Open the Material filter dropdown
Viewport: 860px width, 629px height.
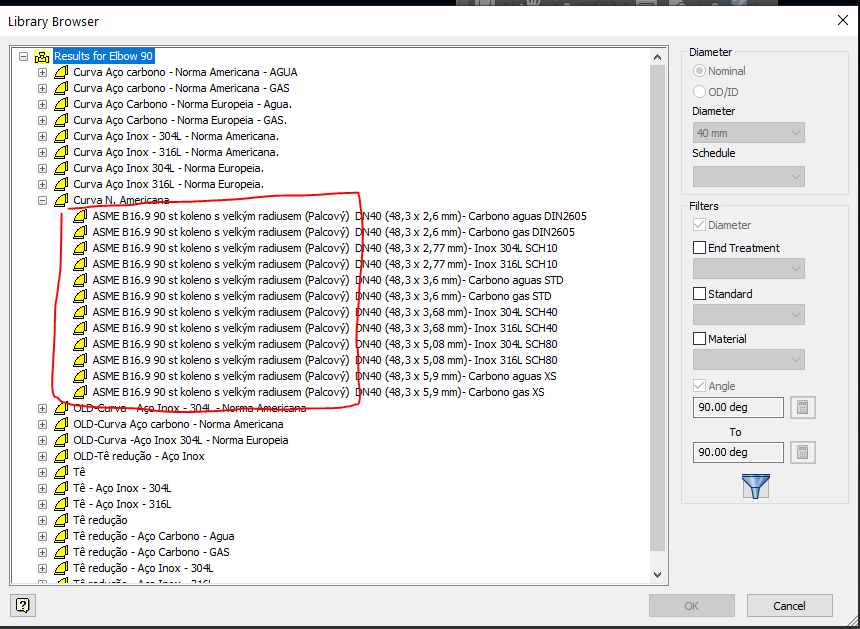tap(749, 360)
